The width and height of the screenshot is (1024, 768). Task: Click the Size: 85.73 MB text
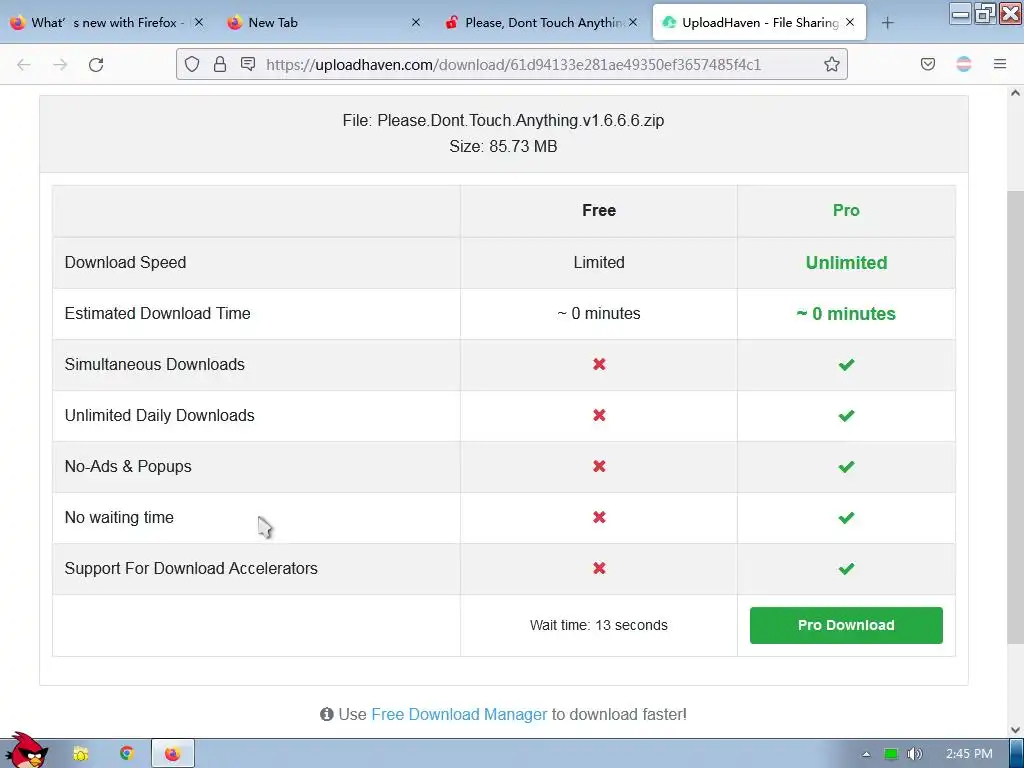coord(503,146)
